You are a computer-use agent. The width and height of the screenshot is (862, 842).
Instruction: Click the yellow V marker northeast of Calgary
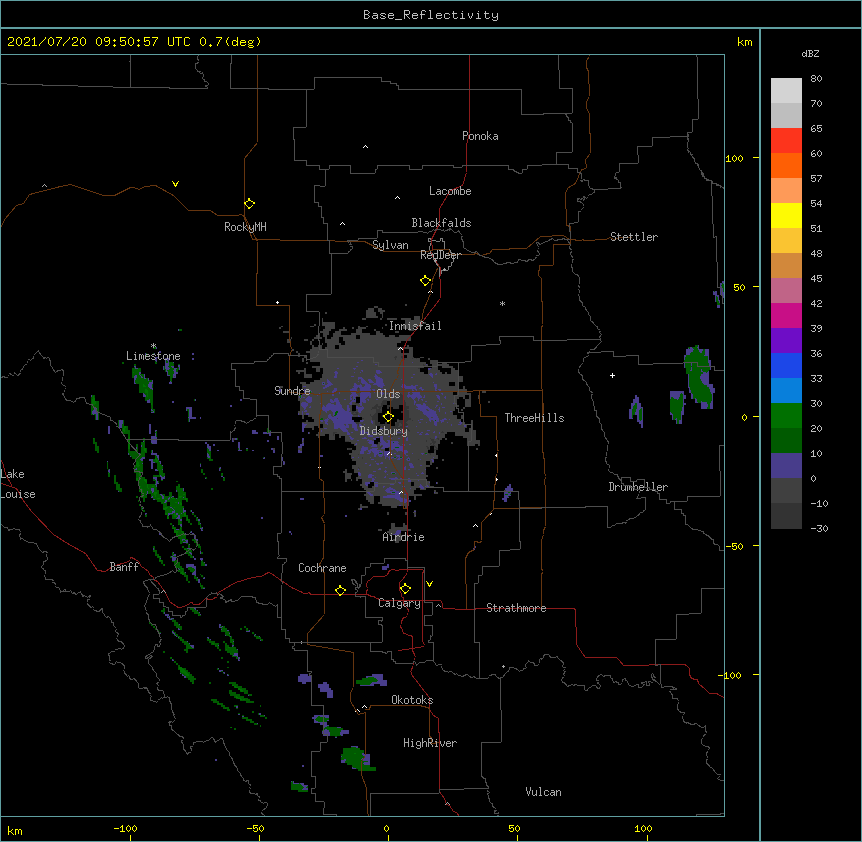[429, 584]
